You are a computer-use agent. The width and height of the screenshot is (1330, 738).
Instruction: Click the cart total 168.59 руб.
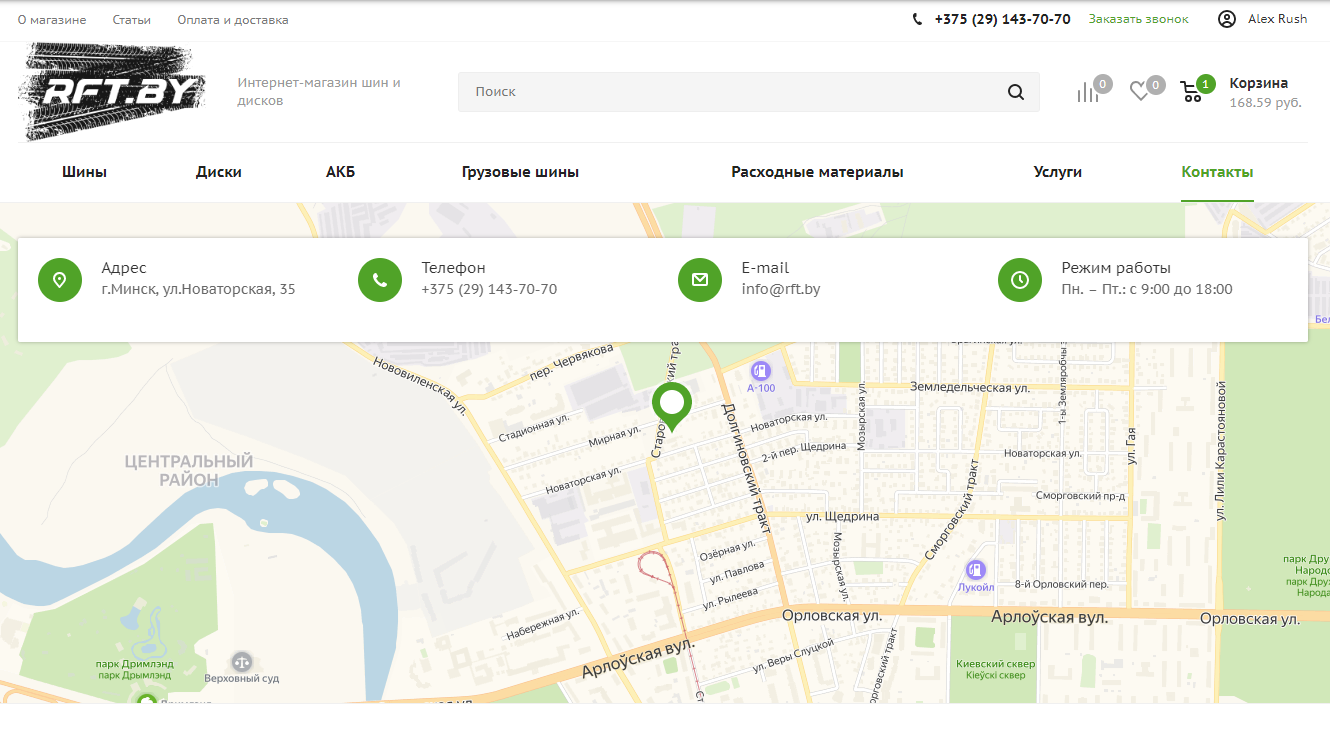(x=1265, y=102)
